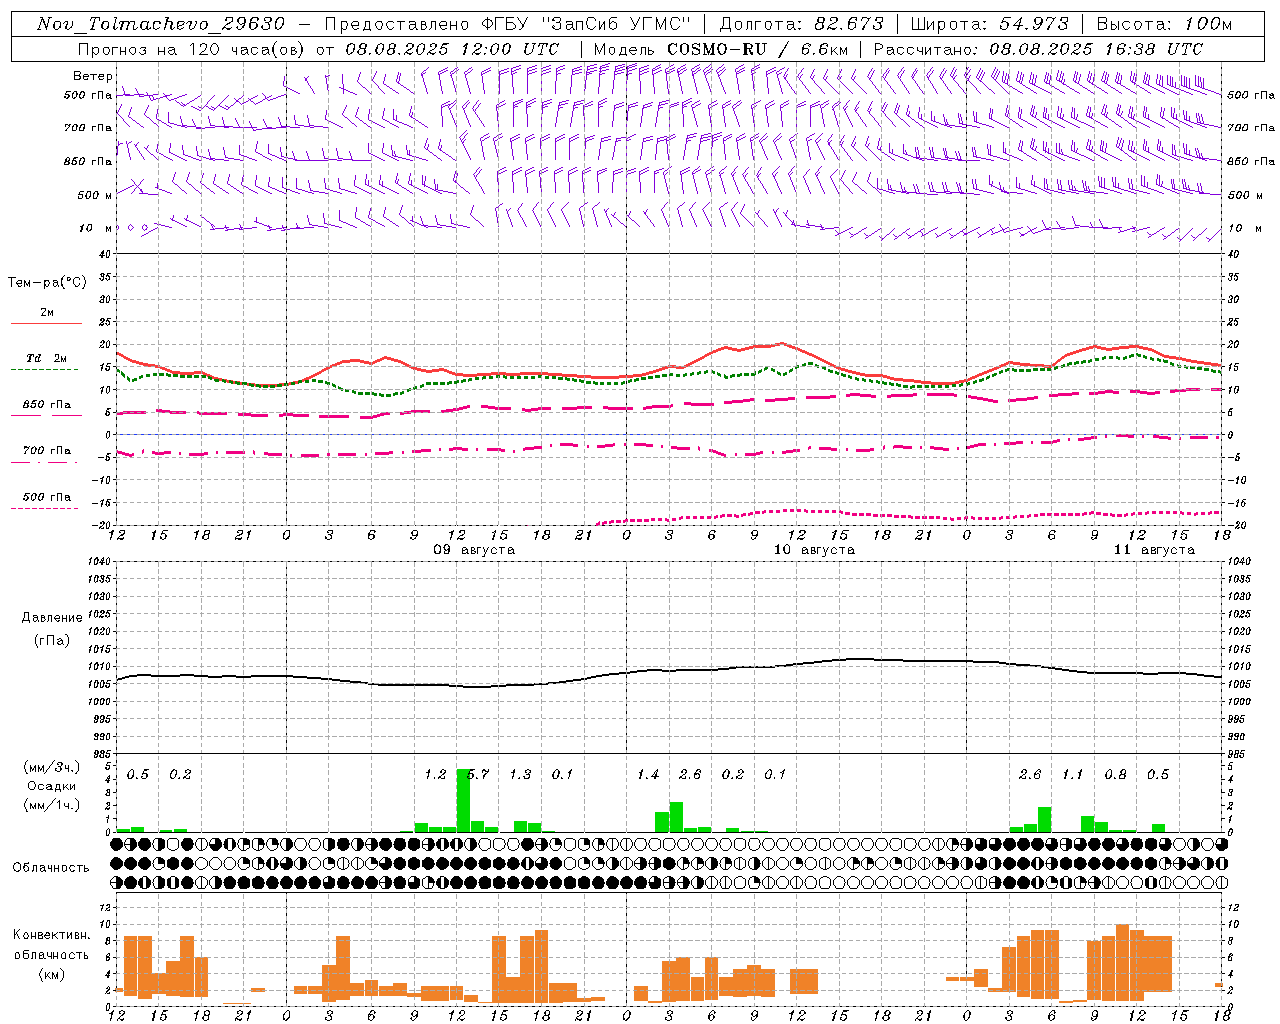Click the '5.7' precipitation total
This screenshot has width=1280, height=1024.
click(478, 774)
